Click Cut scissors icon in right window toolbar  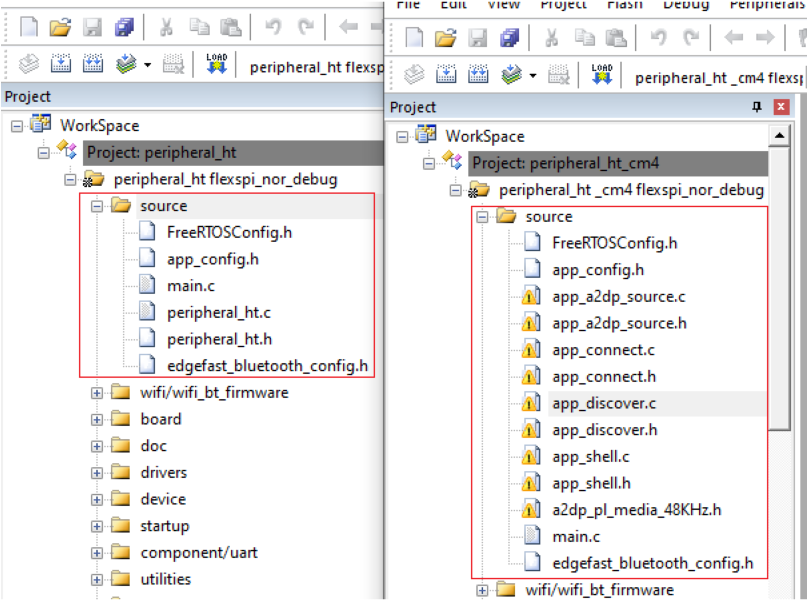pyautogui.click(x=551, y=38)
